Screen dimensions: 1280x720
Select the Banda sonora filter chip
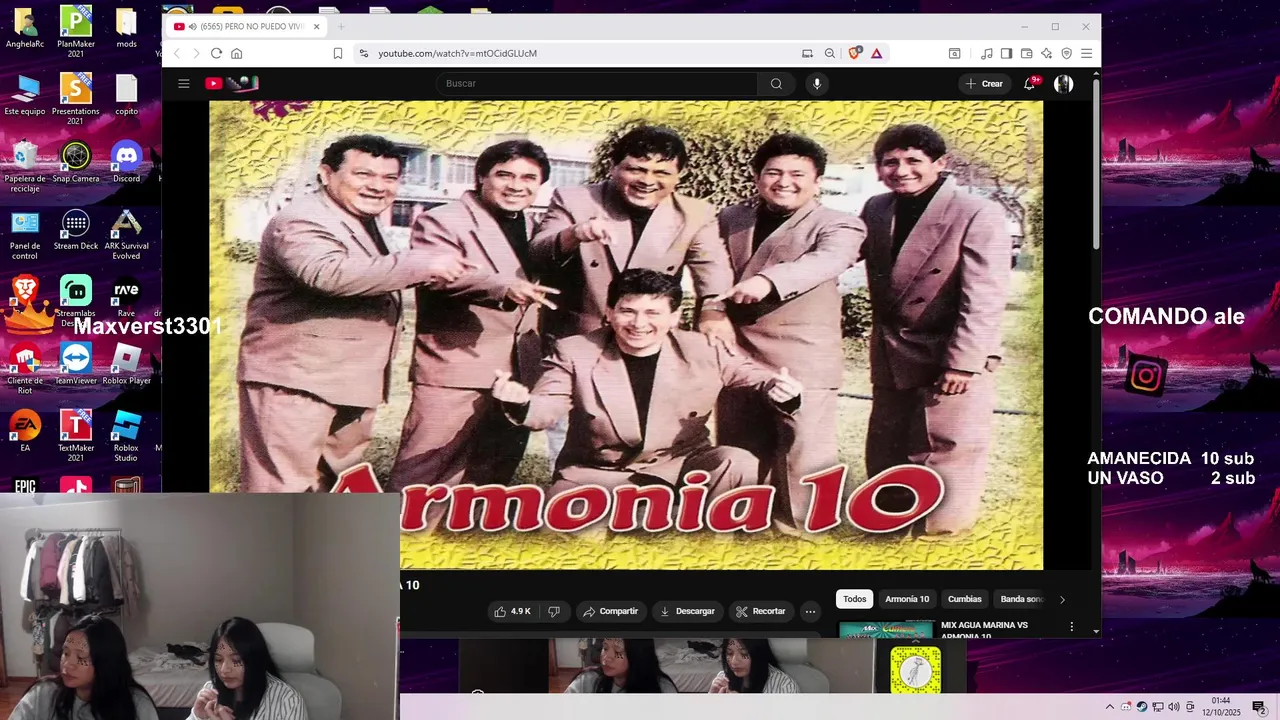(1021, 599)
